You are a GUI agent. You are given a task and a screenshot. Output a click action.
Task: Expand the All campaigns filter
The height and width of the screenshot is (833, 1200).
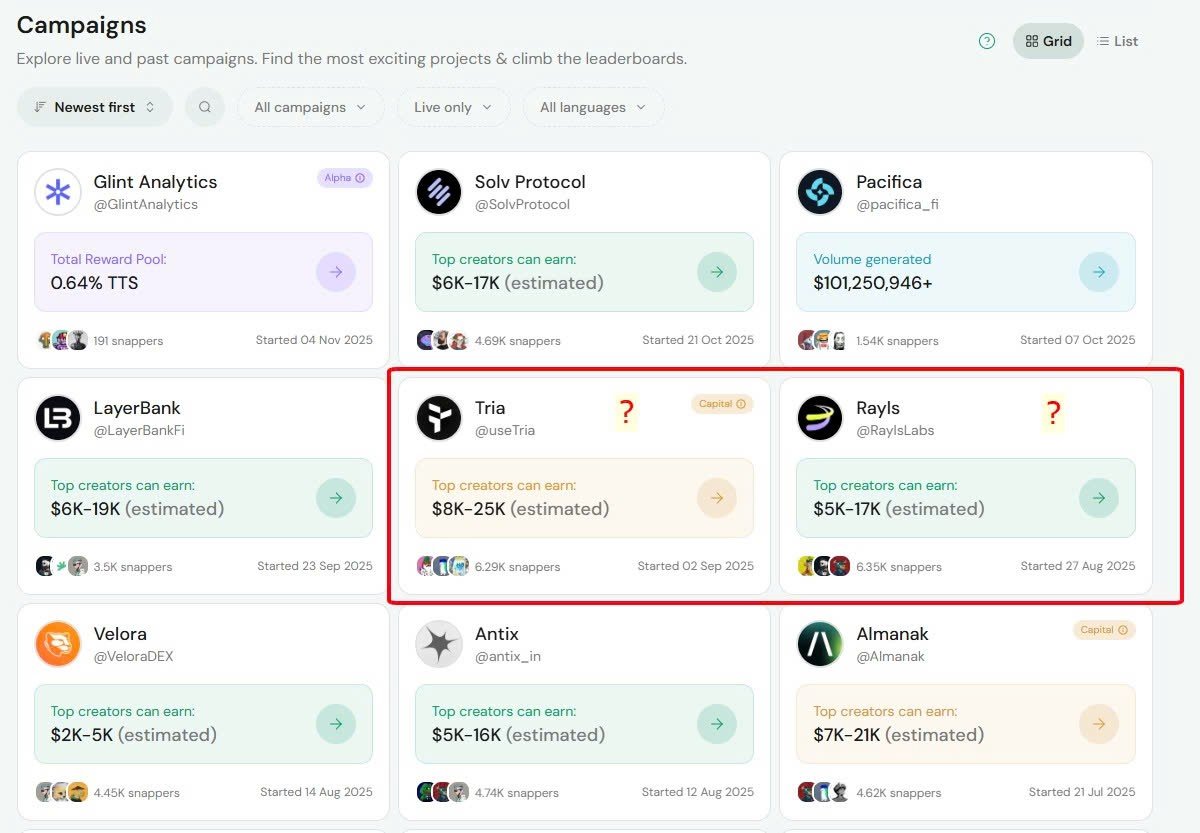[310, 107]
